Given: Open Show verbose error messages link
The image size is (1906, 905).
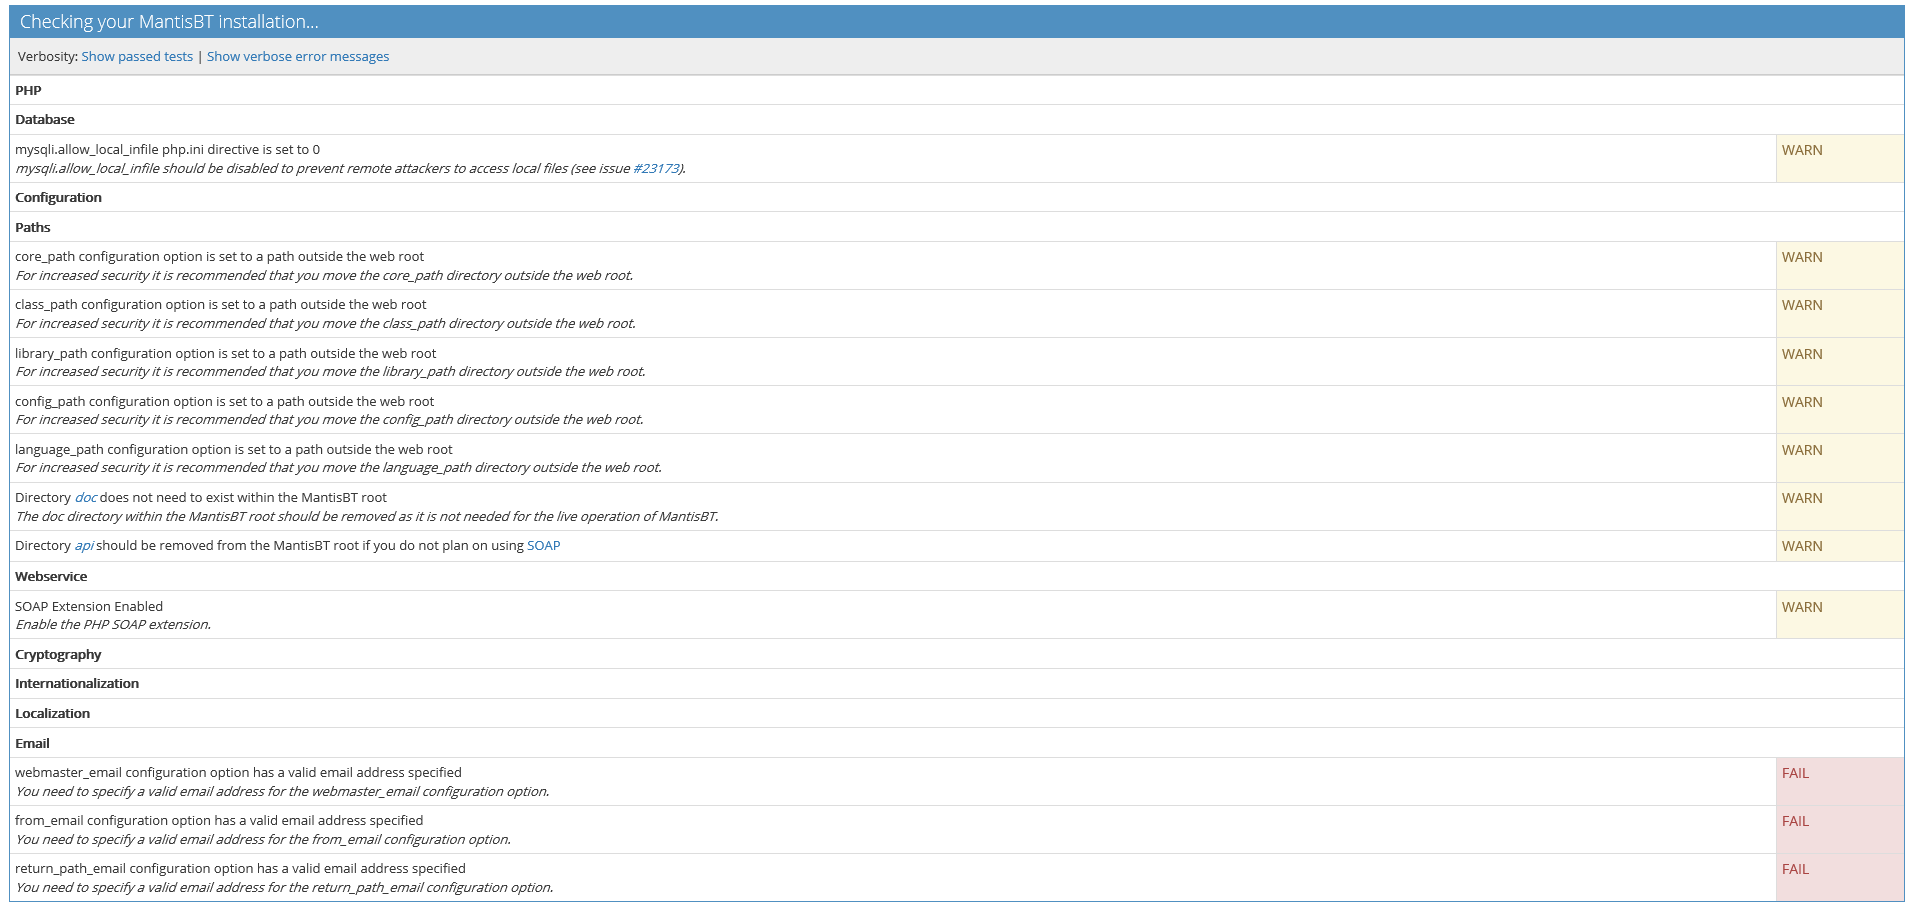Looking at the screenshot, I should [298, 57].
